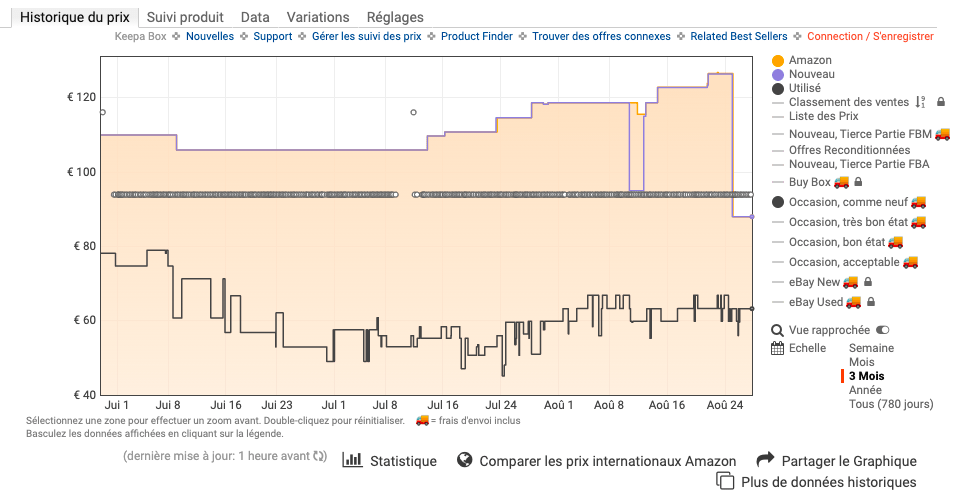
Task: Click the truck icon next to Occasion, comme neuf
Action: 919,202
